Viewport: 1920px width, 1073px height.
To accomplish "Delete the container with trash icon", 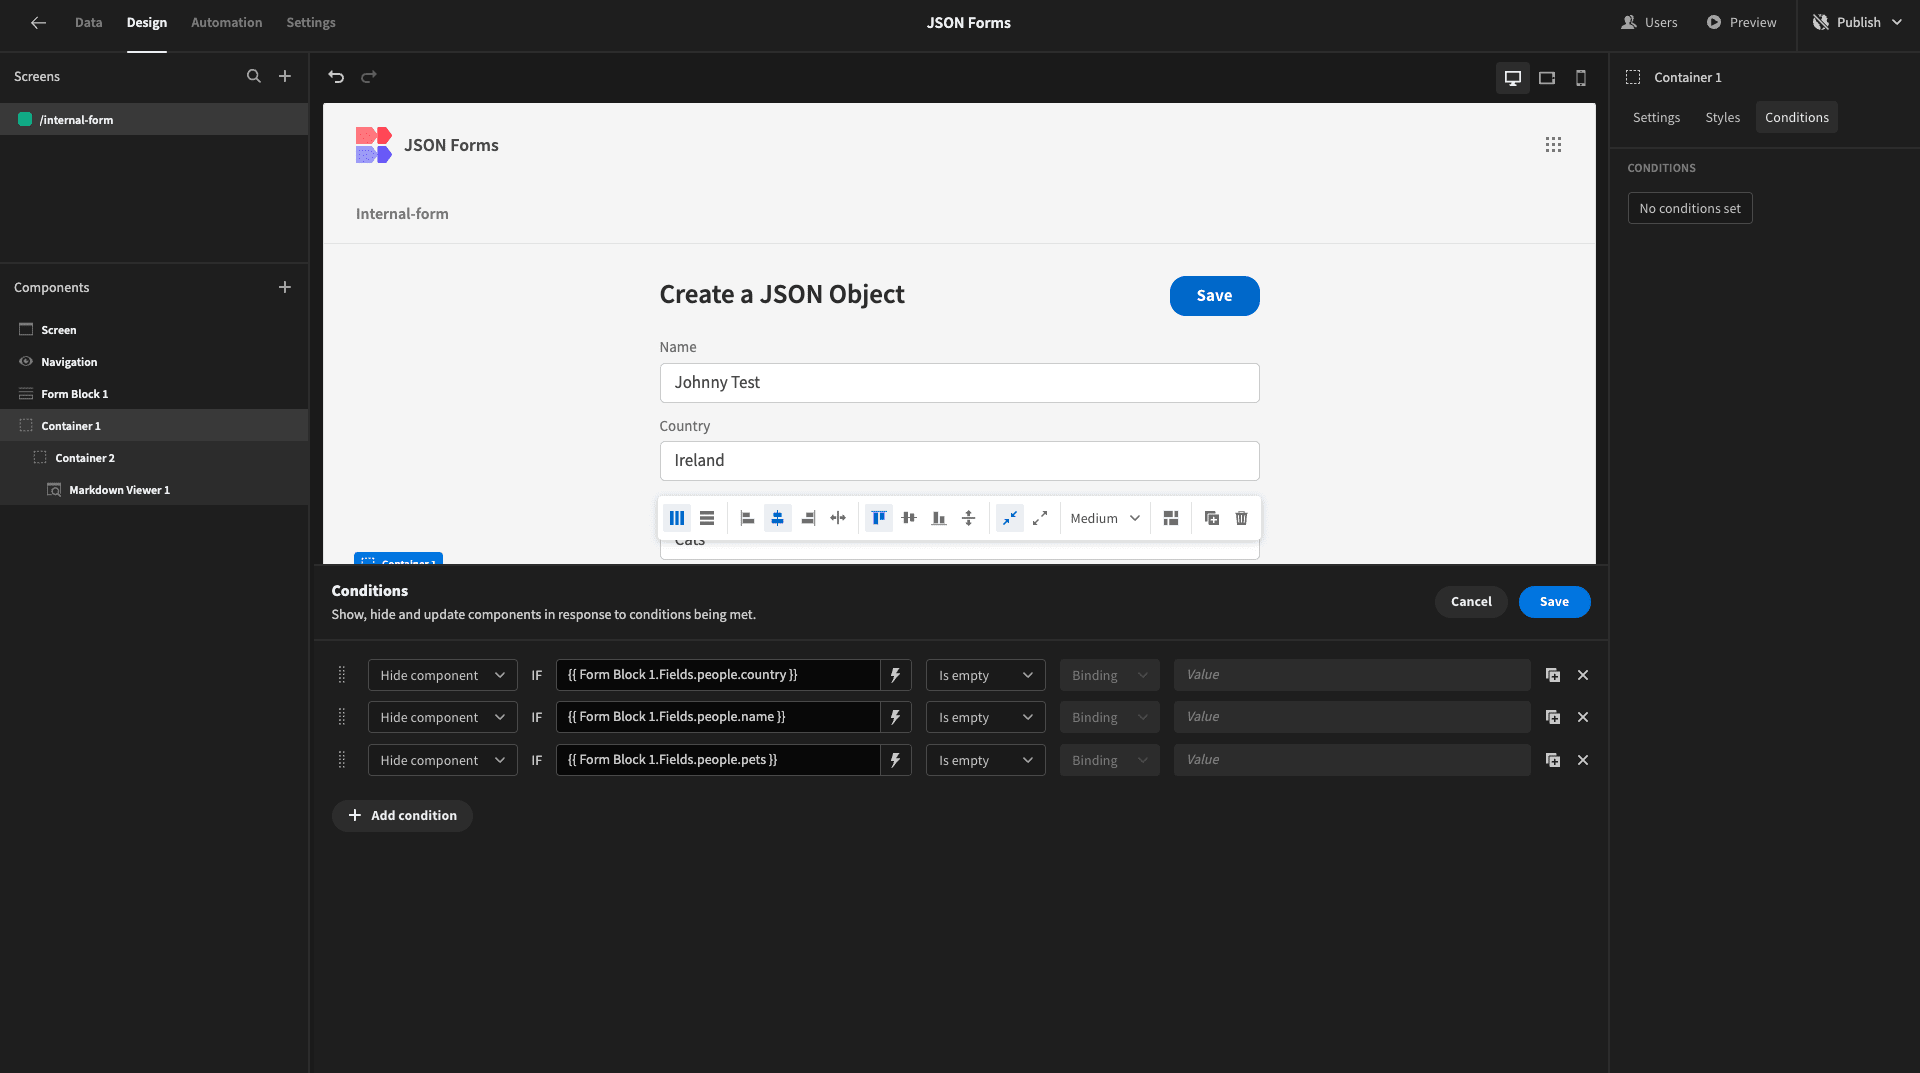I will pos(1242,518).
